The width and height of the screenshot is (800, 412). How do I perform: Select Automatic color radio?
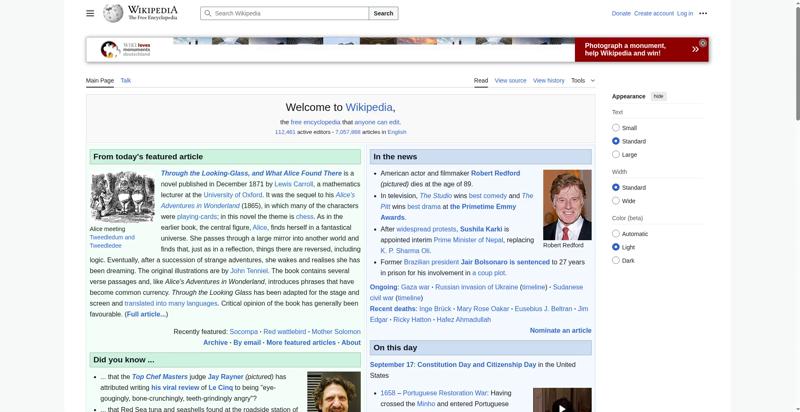(616, 234)
